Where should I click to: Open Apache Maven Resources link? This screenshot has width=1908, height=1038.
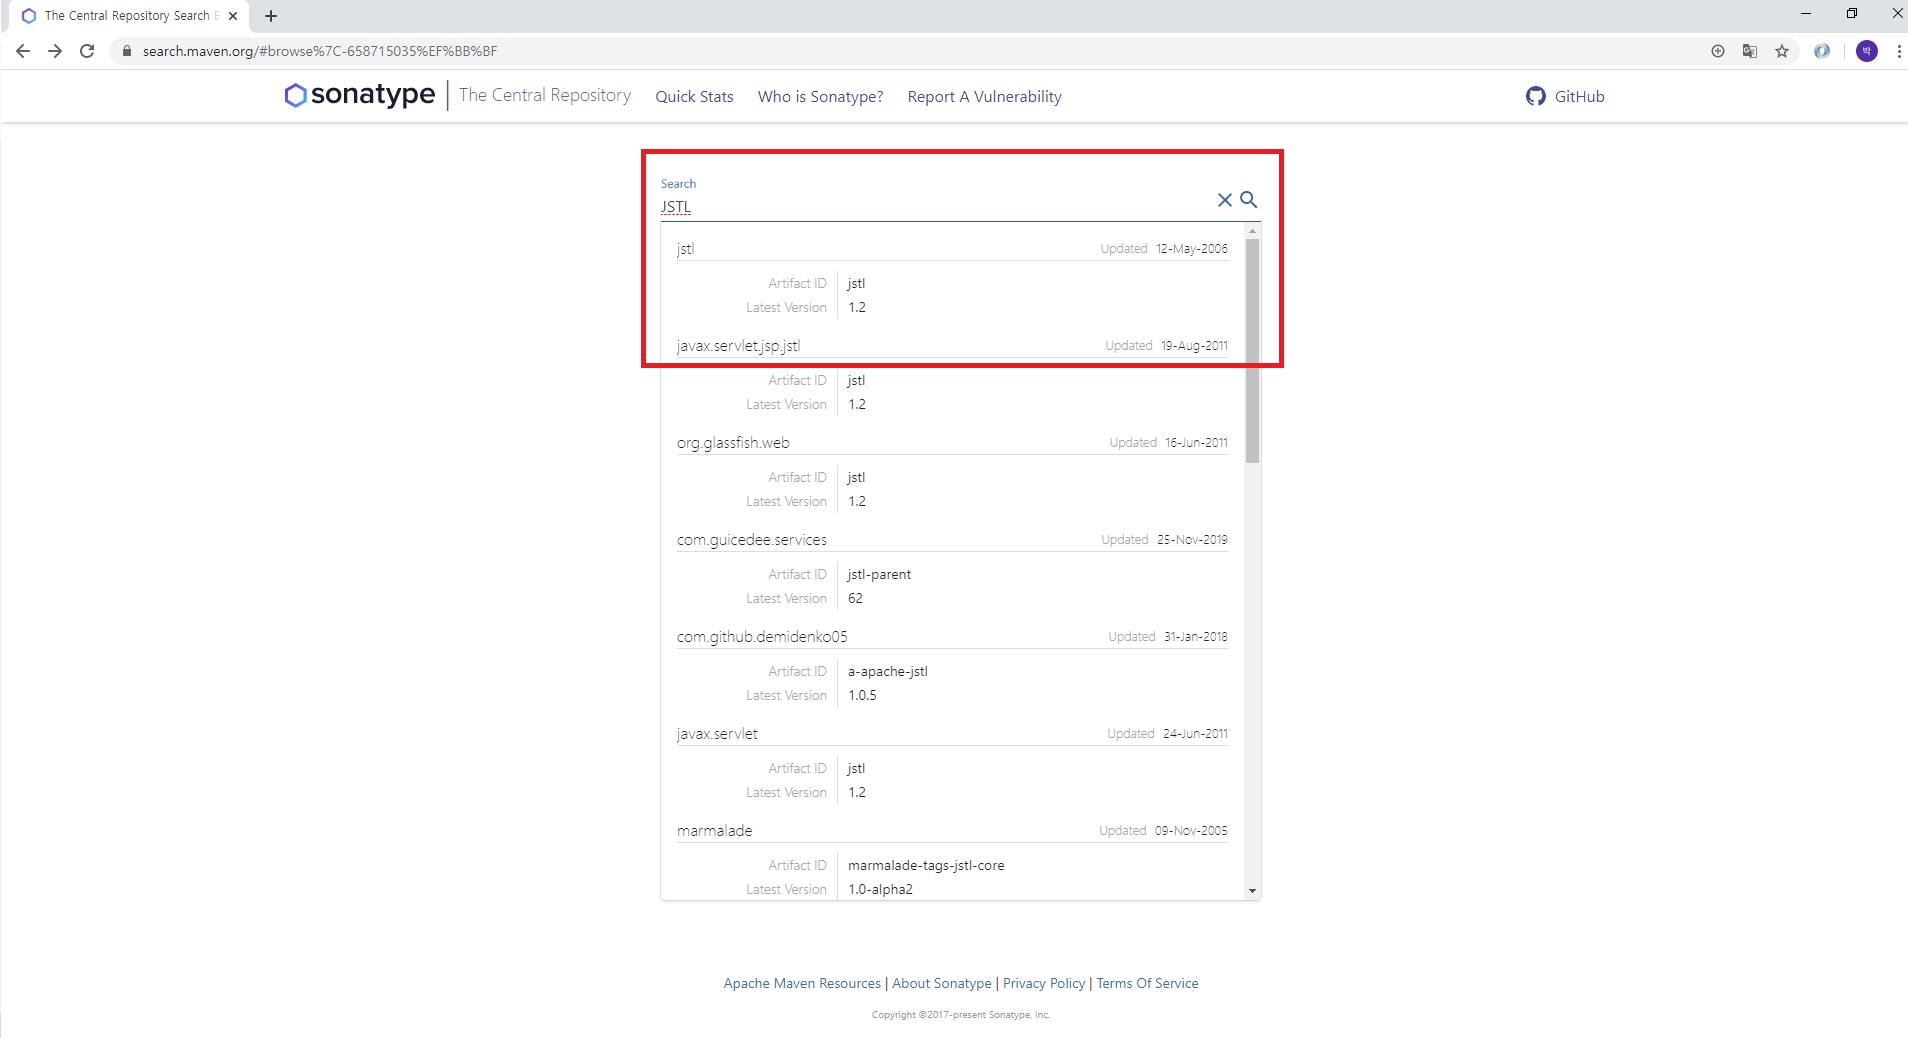[x=802, y=984]
